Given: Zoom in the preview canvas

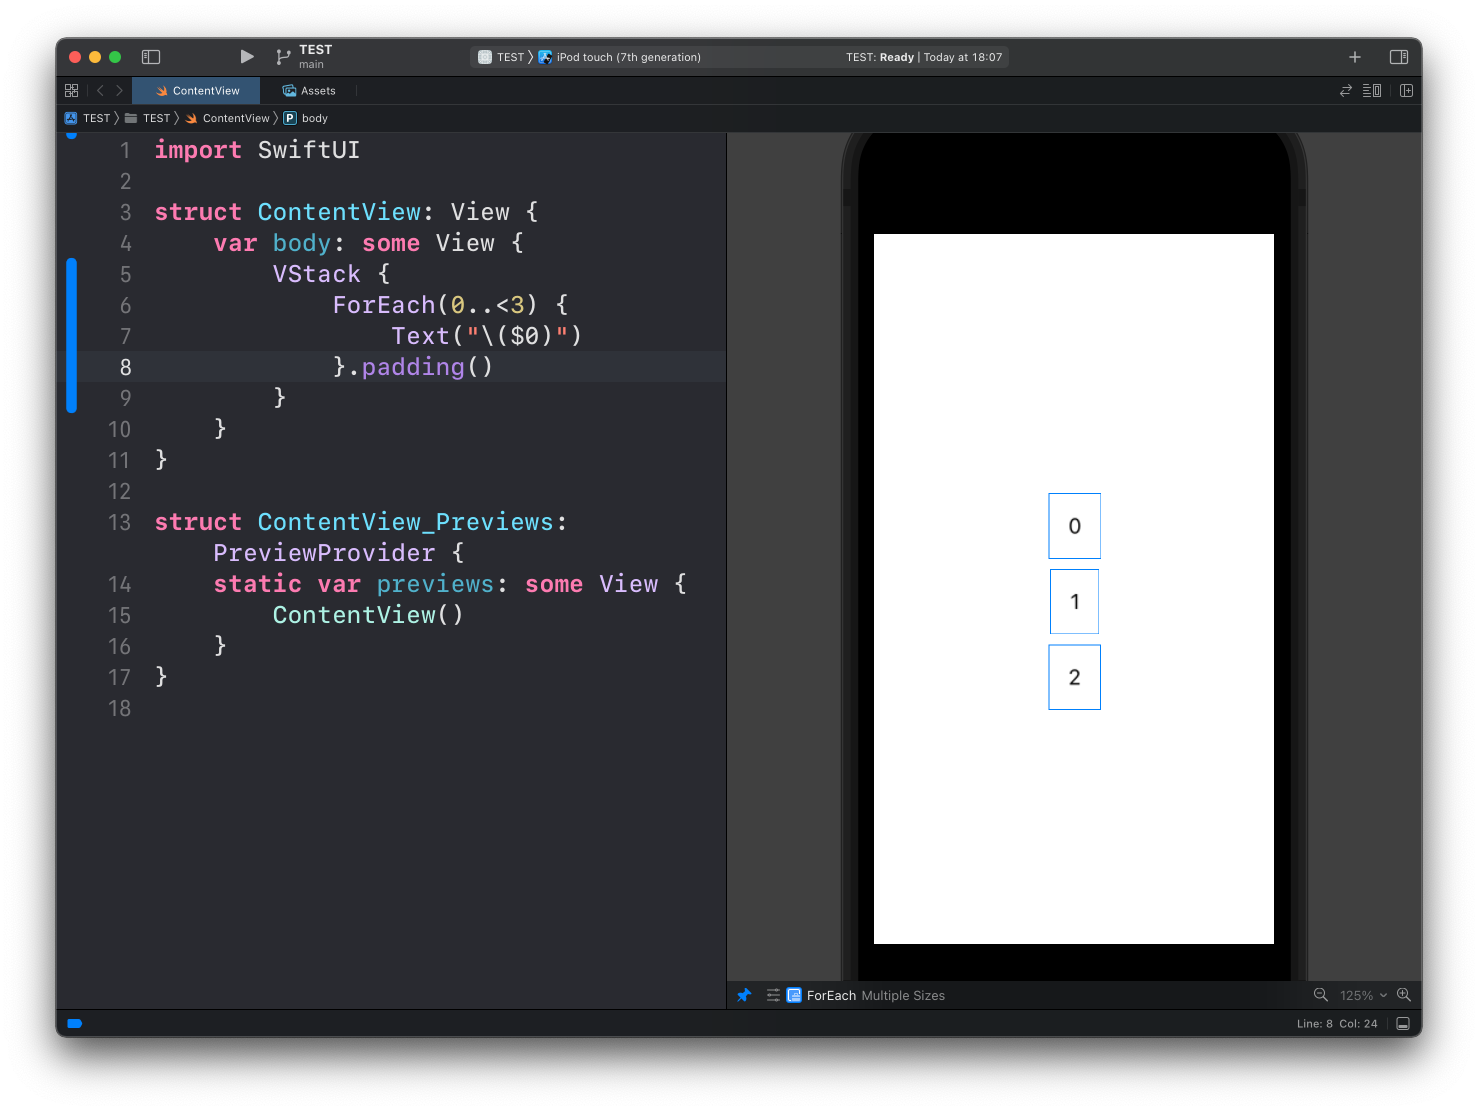Looking at the screenshot, I should pyautogui.click(x=1404, y=995).
